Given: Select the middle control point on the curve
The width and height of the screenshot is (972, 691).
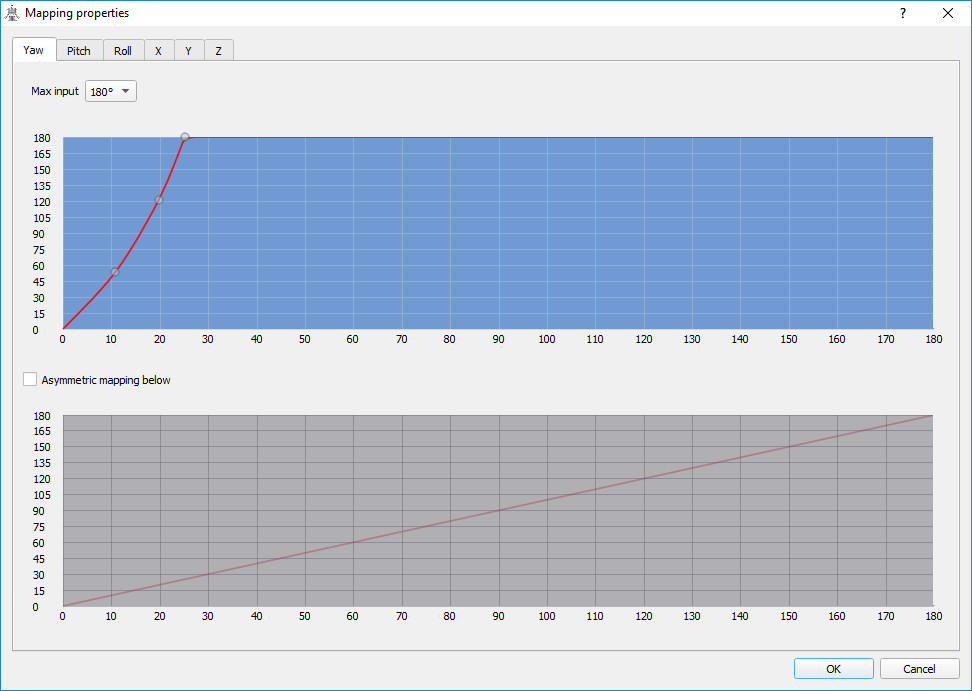Looking at the screenshot, I should (159, 200).
